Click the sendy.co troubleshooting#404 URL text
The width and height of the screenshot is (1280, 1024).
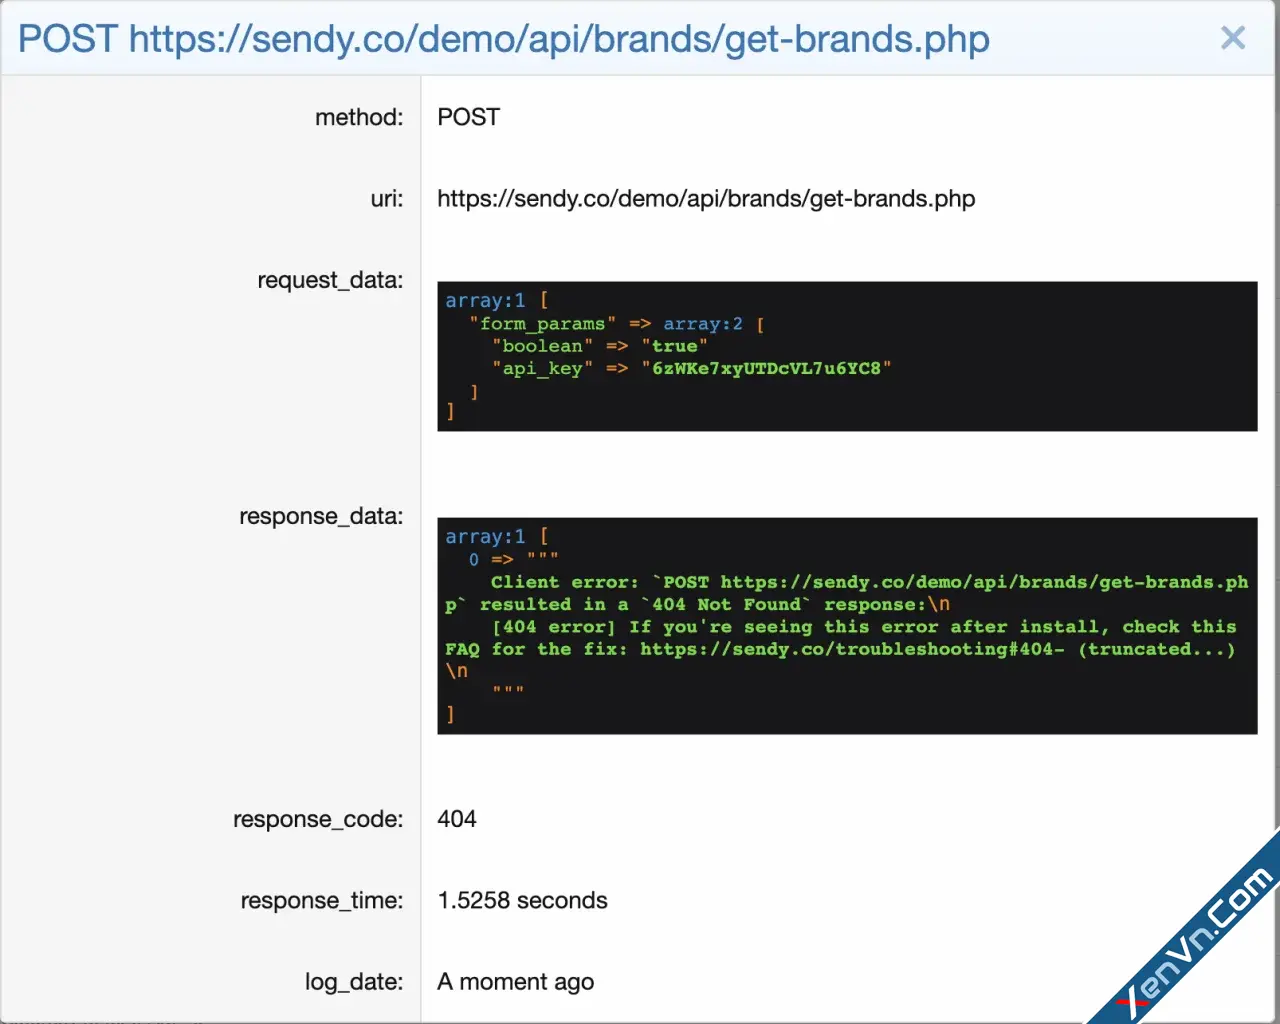click(x=852, y=649)
